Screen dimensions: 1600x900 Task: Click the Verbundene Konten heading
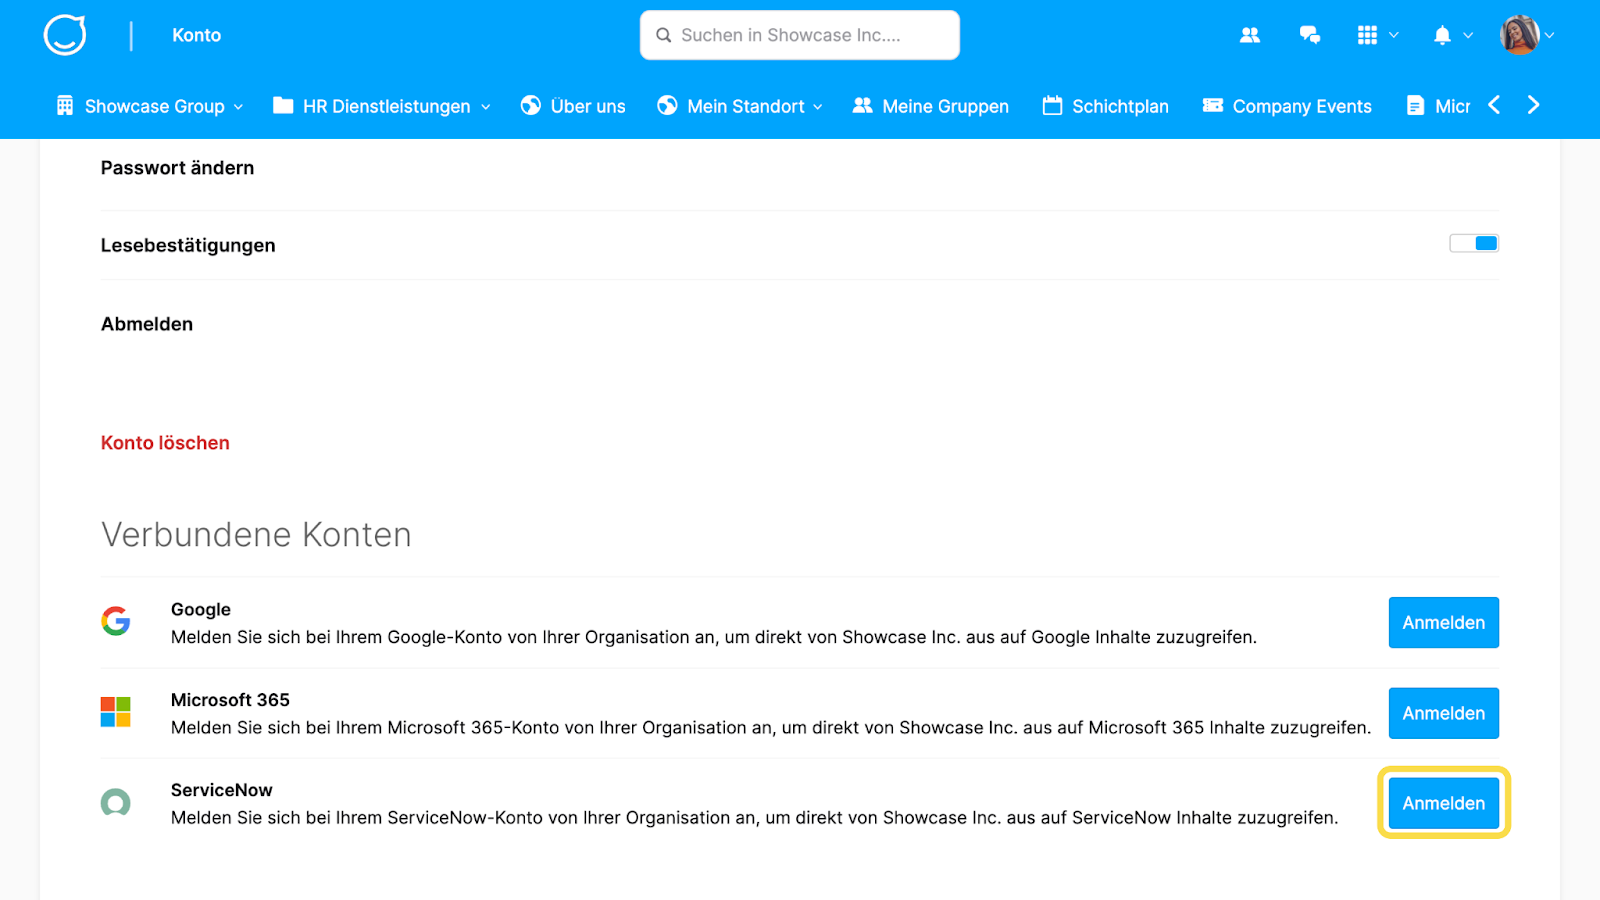click(256, 534)
